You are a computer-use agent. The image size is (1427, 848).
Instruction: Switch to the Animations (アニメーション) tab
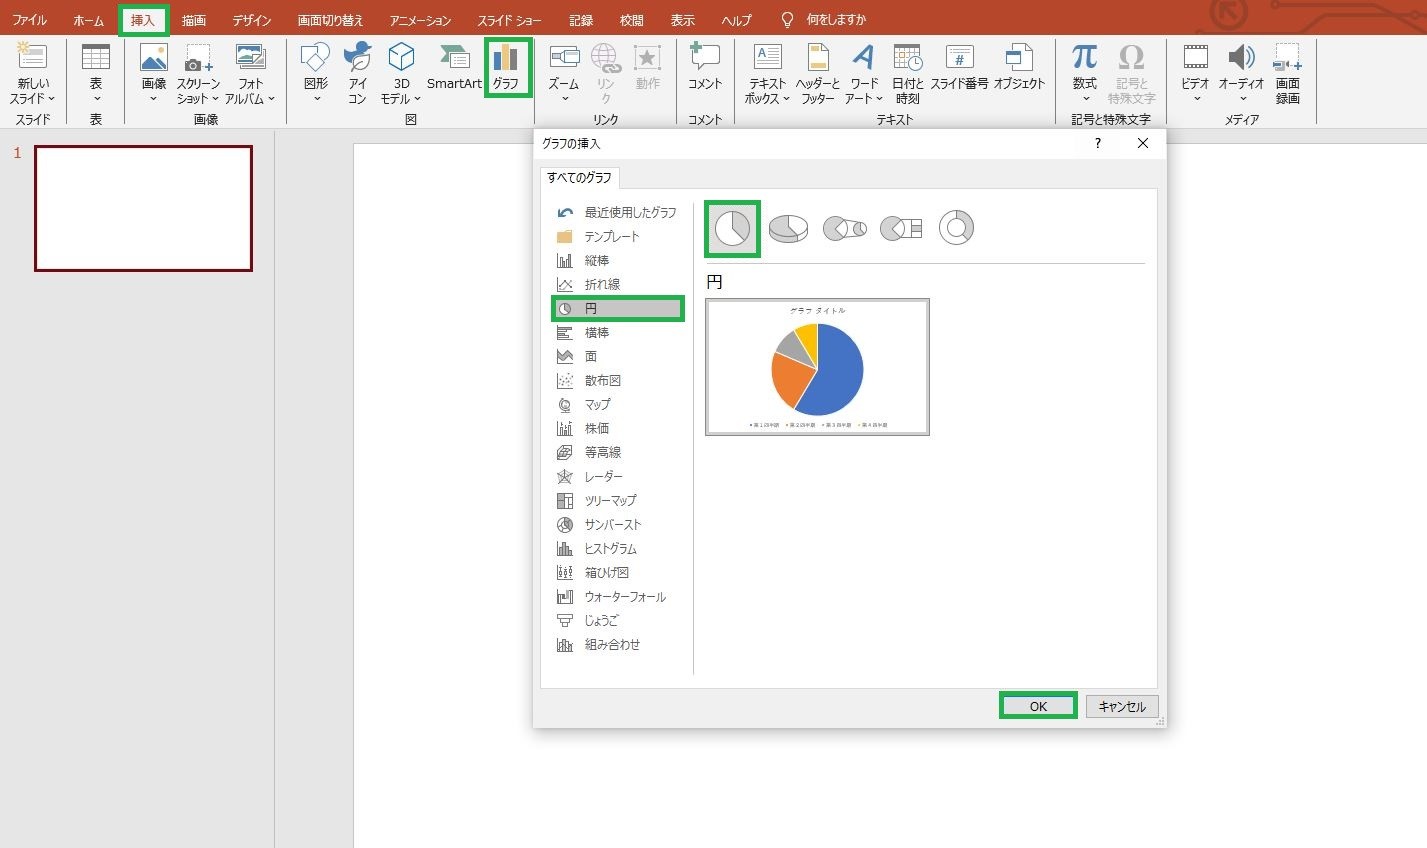(420, 20)
